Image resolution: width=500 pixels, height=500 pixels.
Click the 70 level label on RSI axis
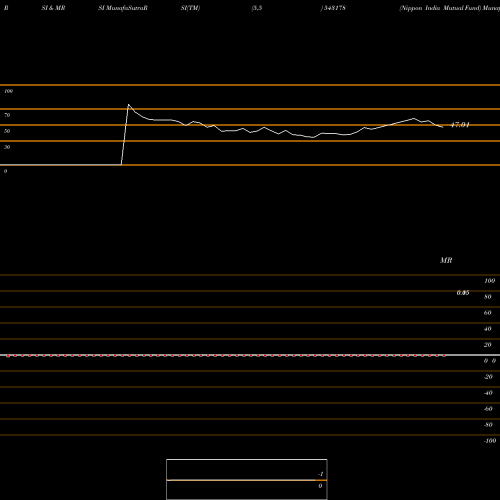7,115
